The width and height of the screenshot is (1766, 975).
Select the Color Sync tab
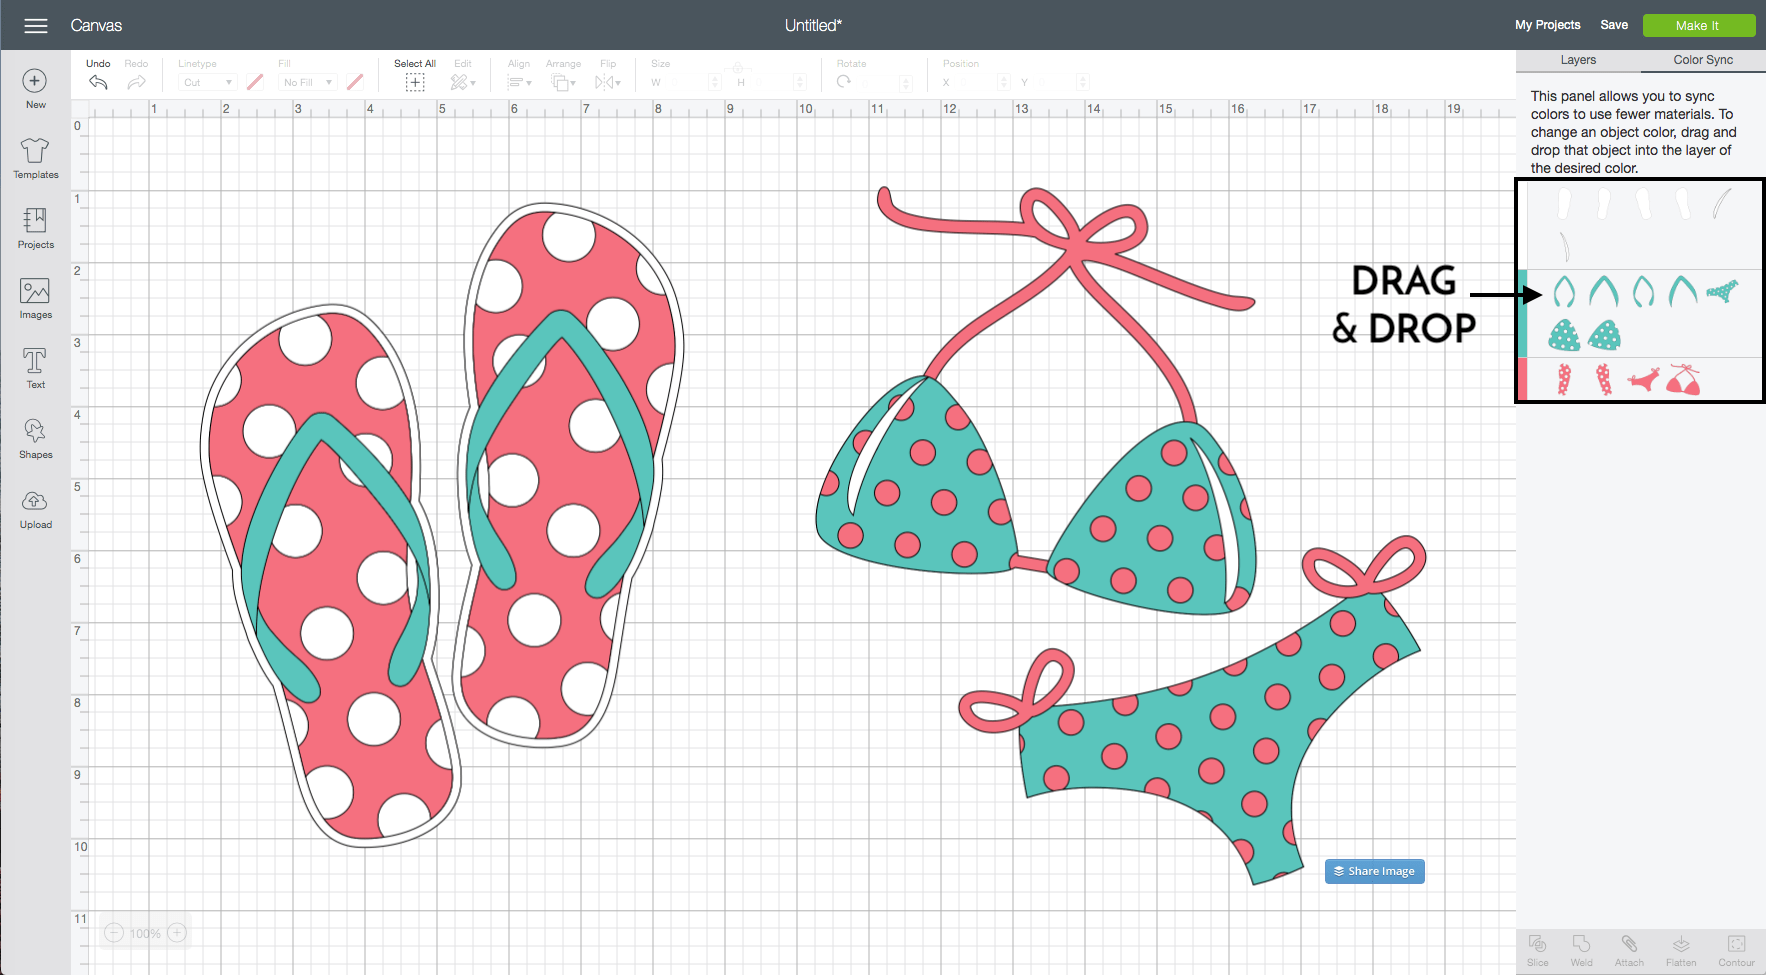pyautogui.click(x=1703, y=60)
